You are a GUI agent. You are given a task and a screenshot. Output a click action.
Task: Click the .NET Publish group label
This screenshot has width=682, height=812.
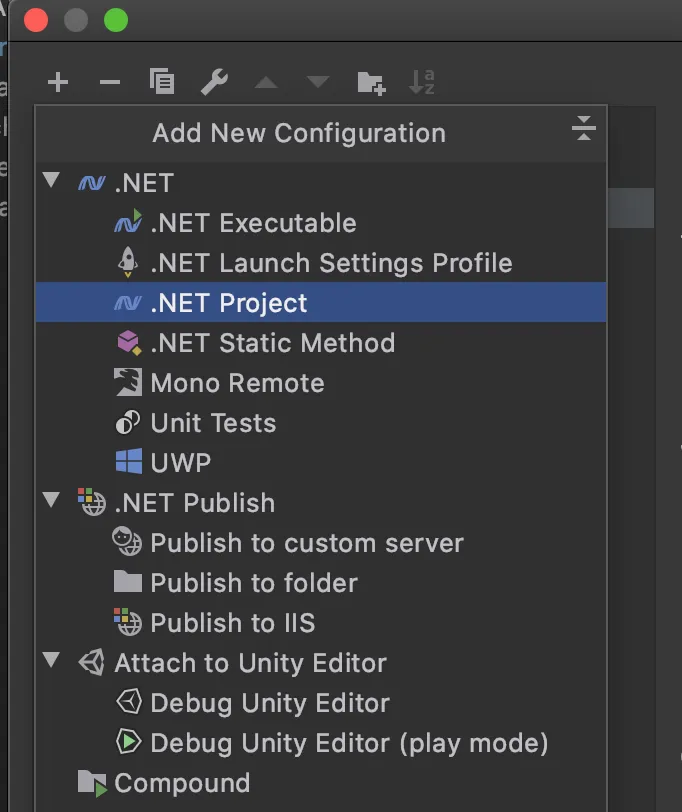[x=195, y=503]
